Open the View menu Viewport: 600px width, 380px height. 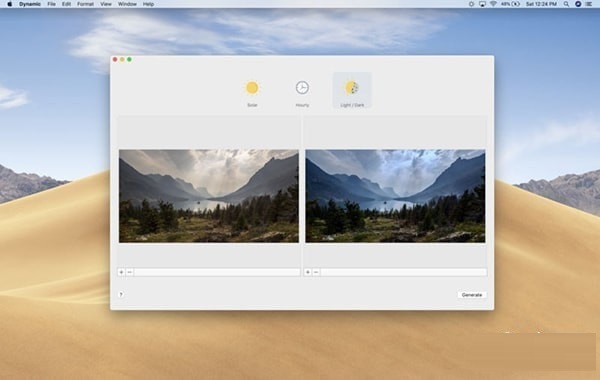click(106, 4)
